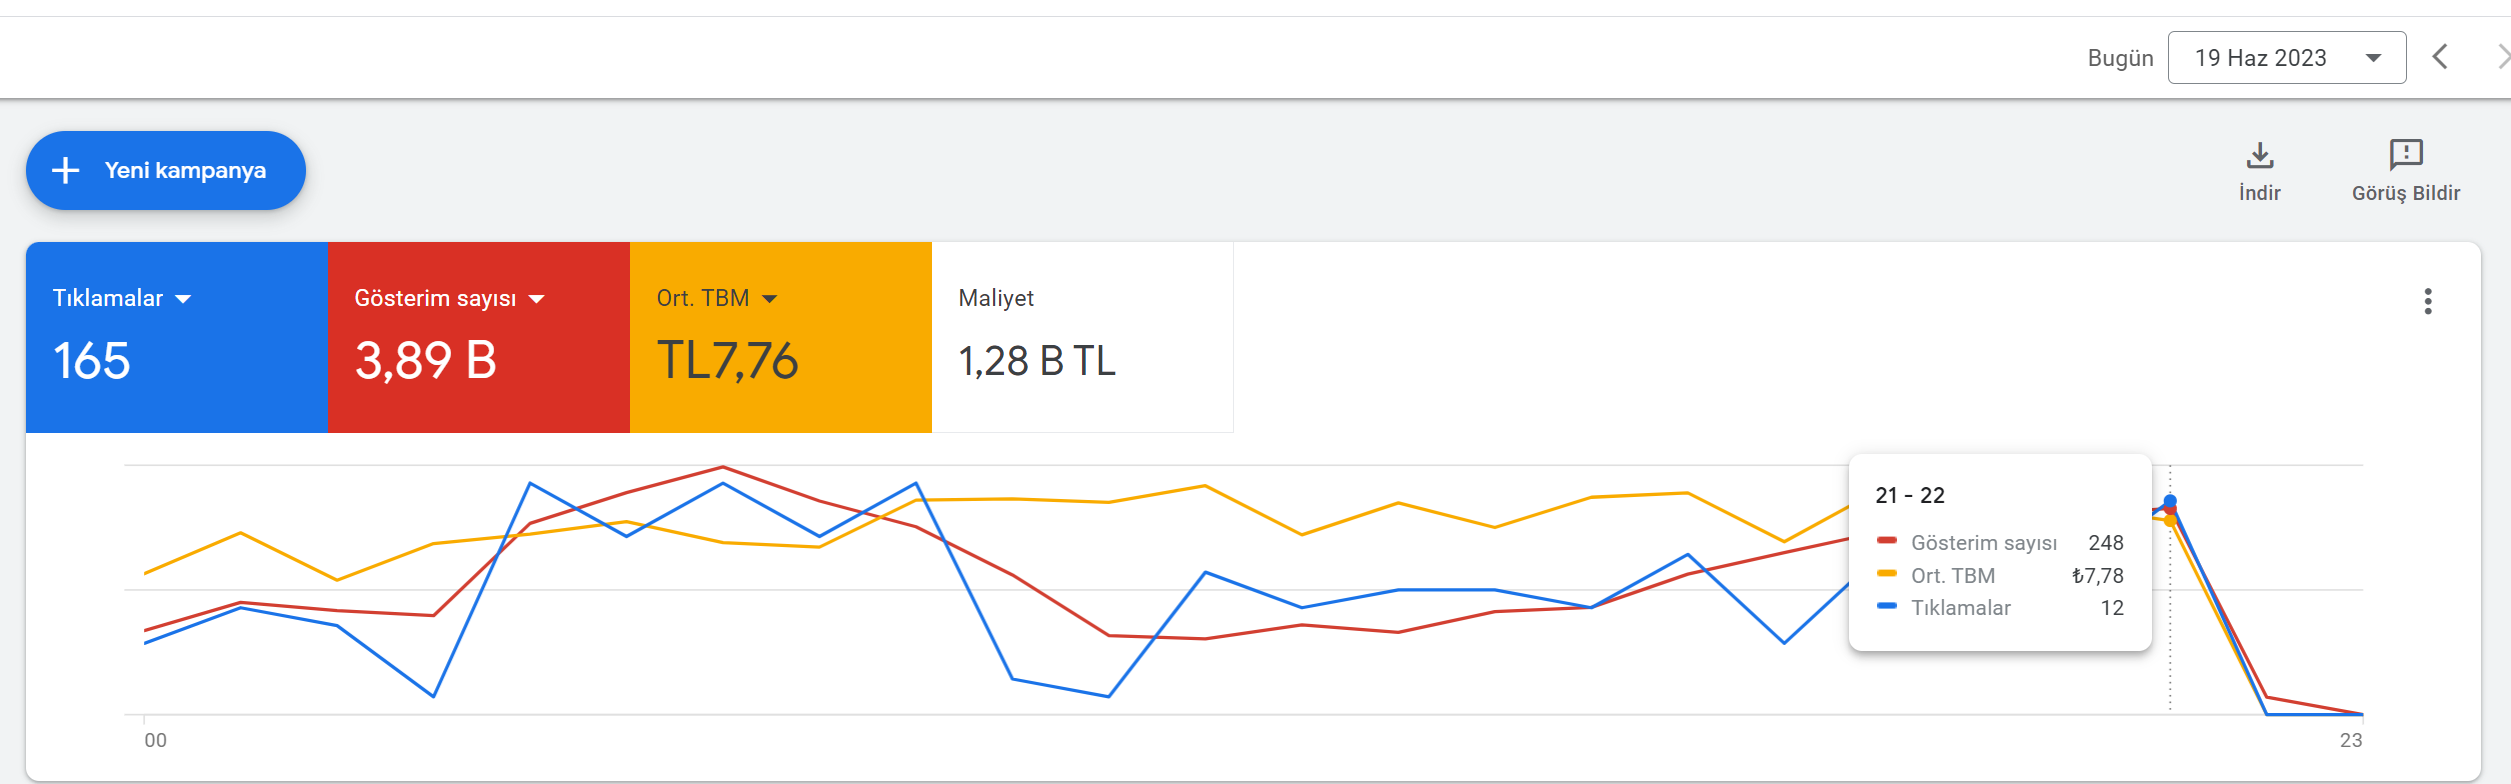Click the İndir download icon

tap(2259, 155)
